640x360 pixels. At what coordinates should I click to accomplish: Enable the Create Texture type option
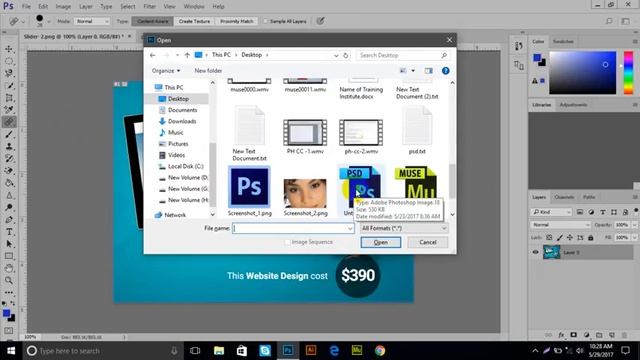(194, 21)
